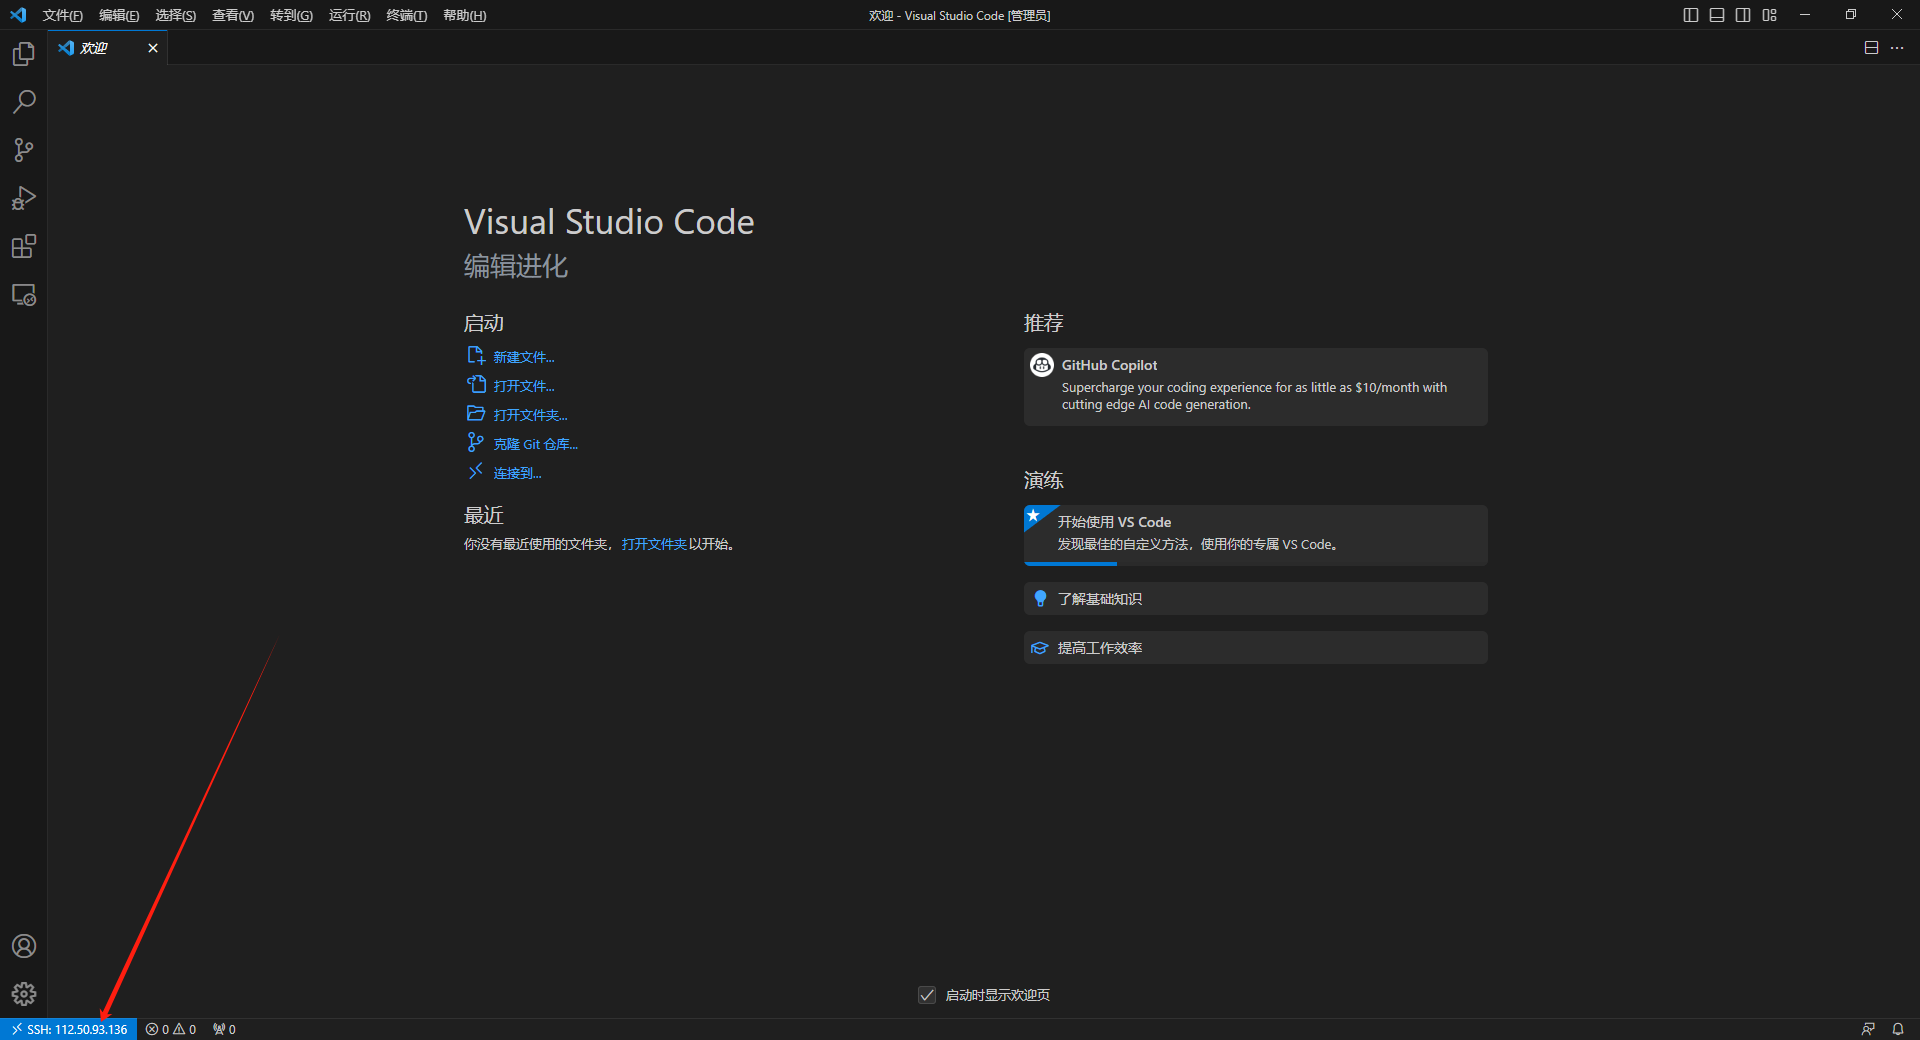Open the Explorer sidebar icon
The image size is (1920, 1040).
[23, 53]
